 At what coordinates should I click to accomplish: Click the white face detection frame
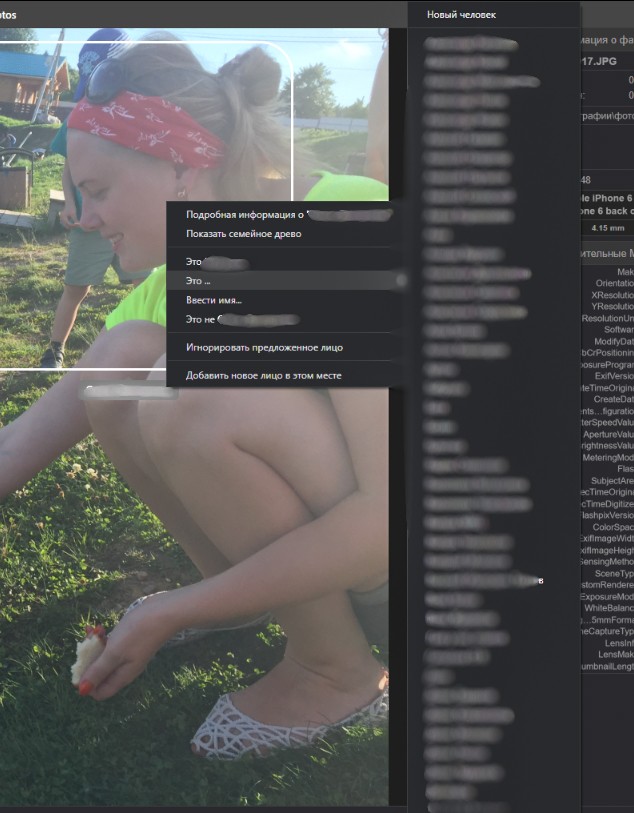pyautogui.click(x=145, y=205)
